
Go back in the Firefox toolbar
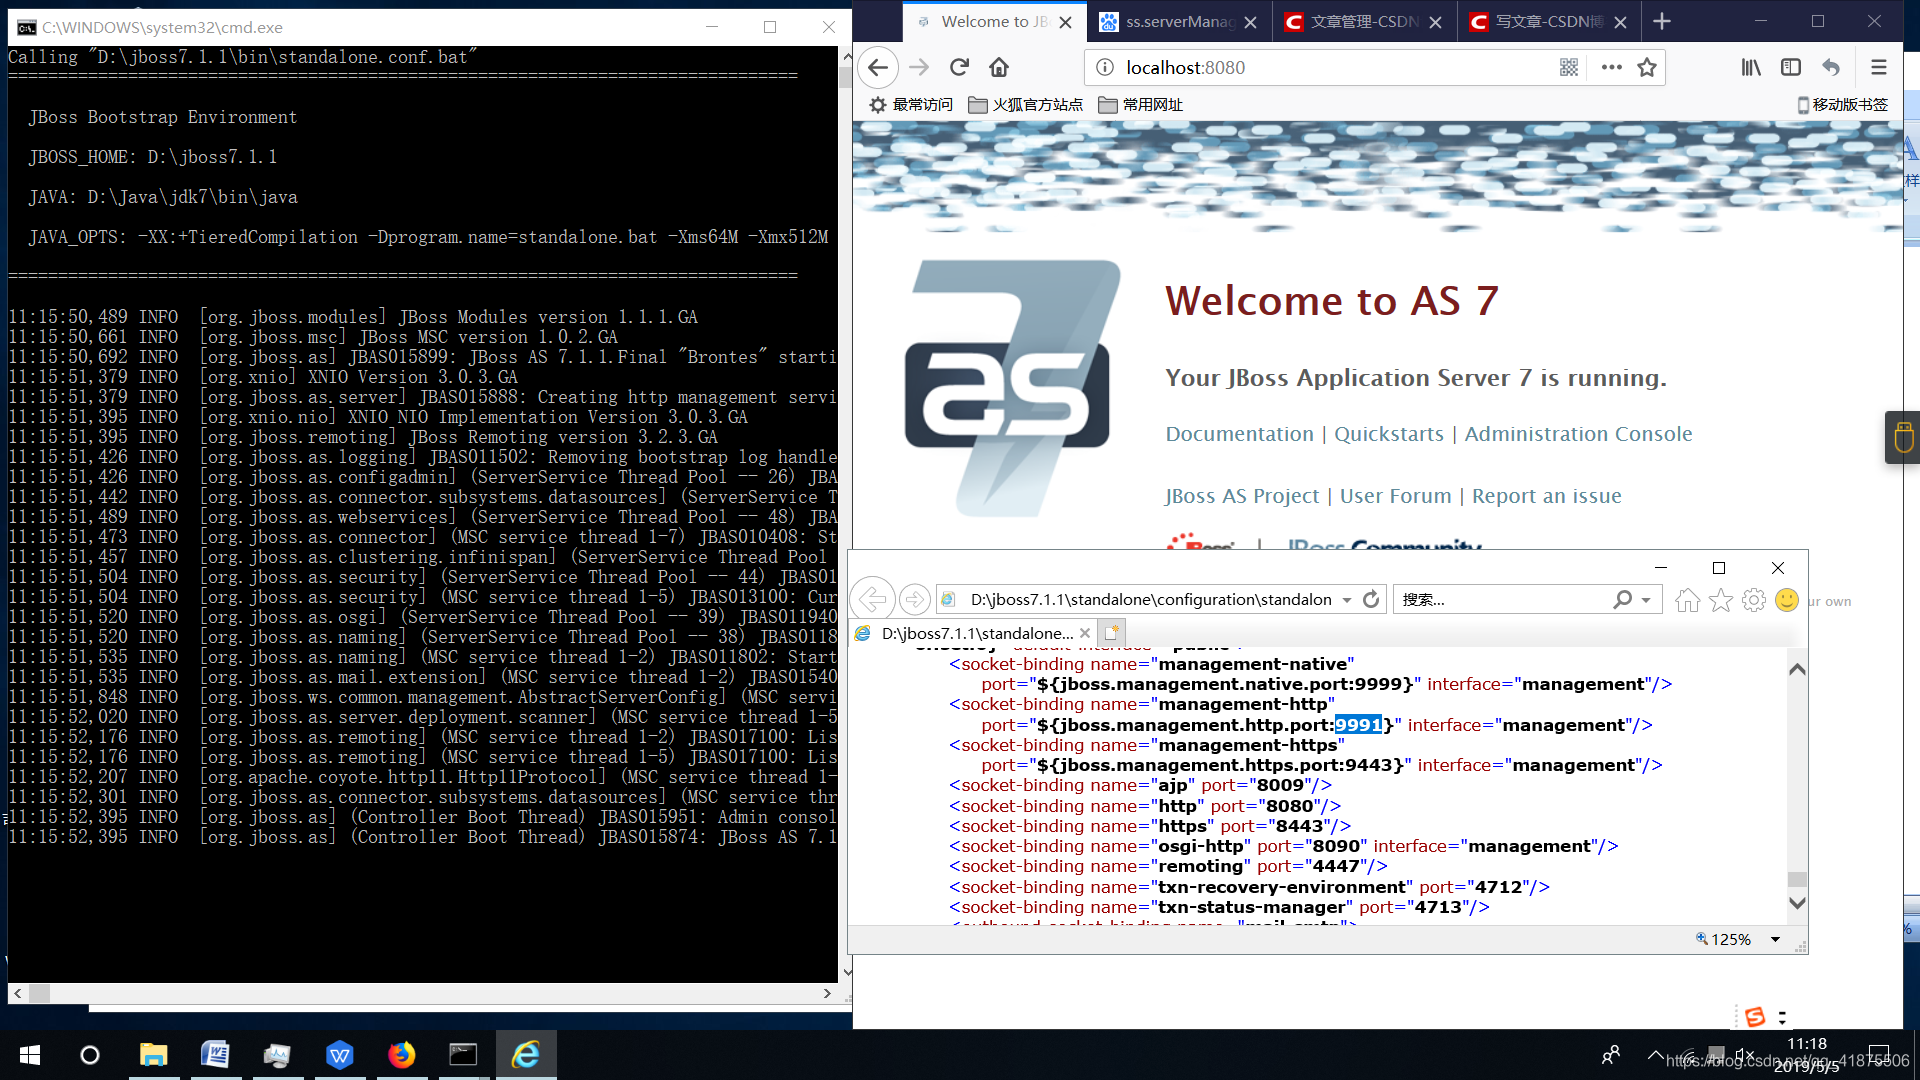[x=877, y=67]
